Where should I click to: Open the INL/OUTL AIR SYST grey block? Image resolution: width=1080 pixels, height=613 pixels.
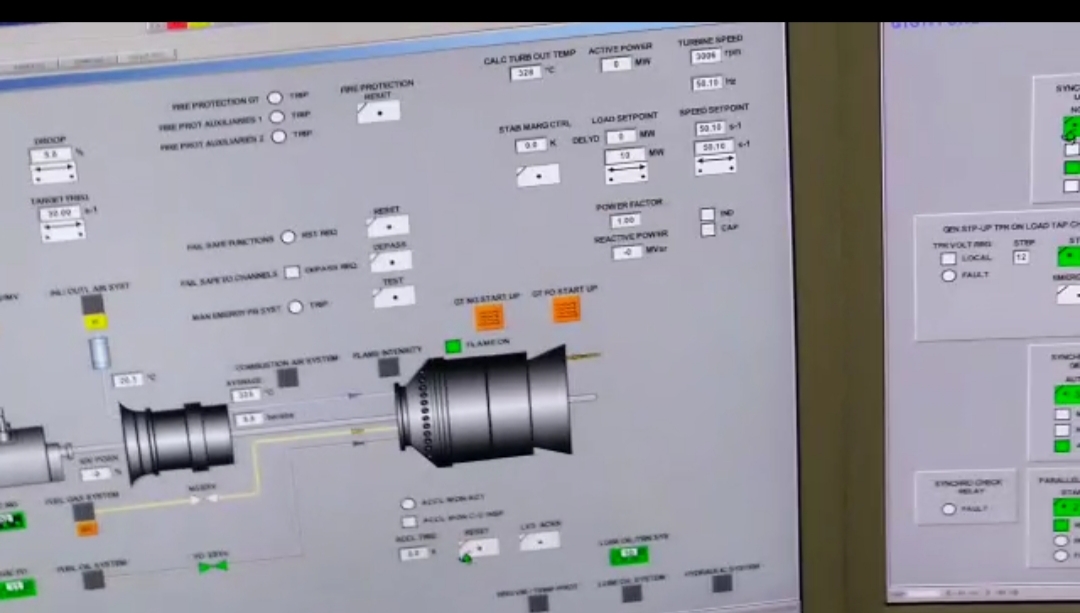(92, 304)
